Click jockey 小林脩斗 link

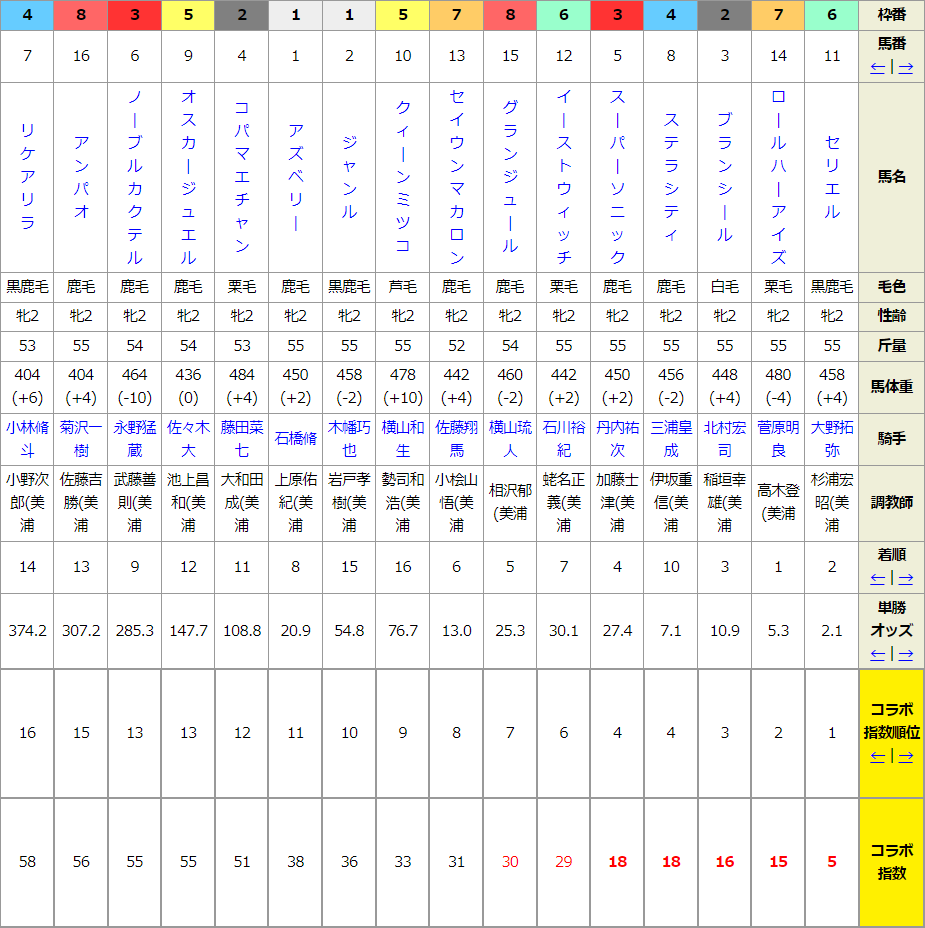(27, 437)
